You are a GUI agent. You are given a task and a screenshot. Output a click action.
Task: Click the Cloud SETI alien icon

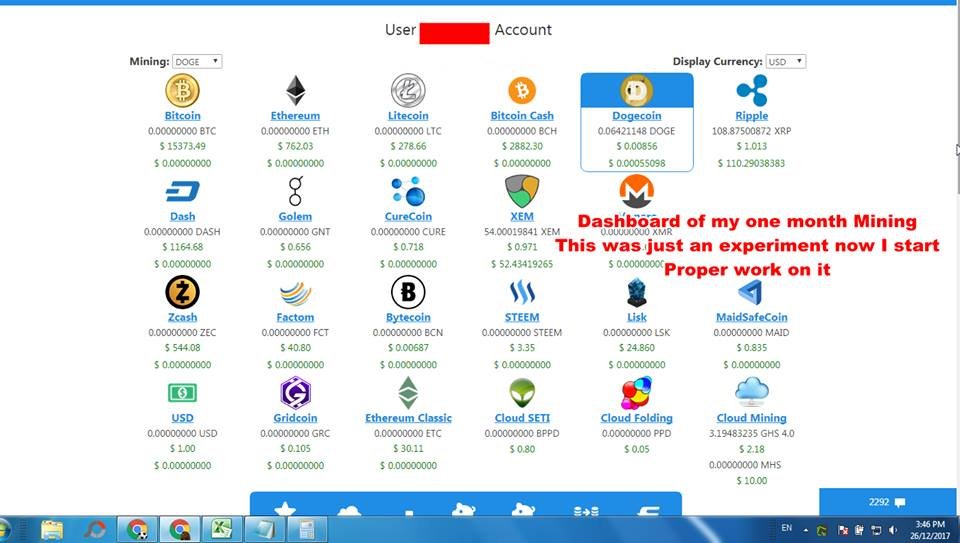[x=522, y=392]
